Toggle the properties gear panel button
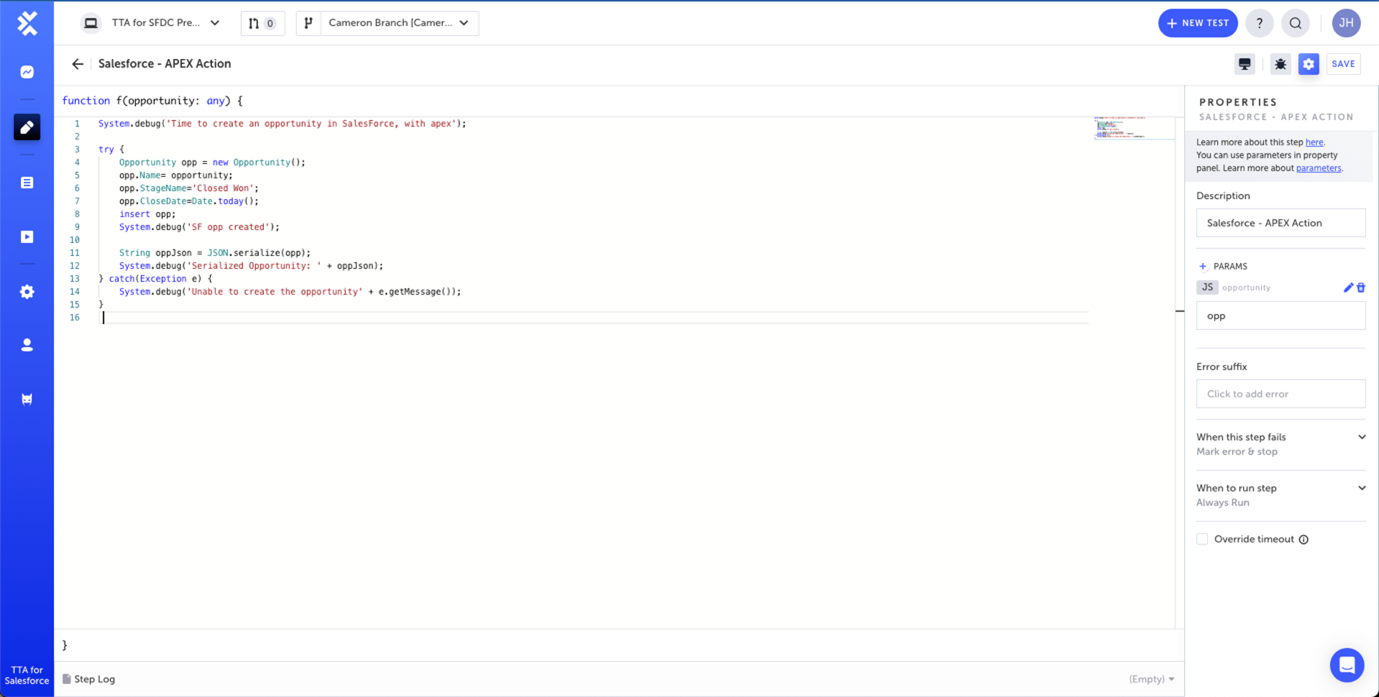 [x=1308, y=64]
